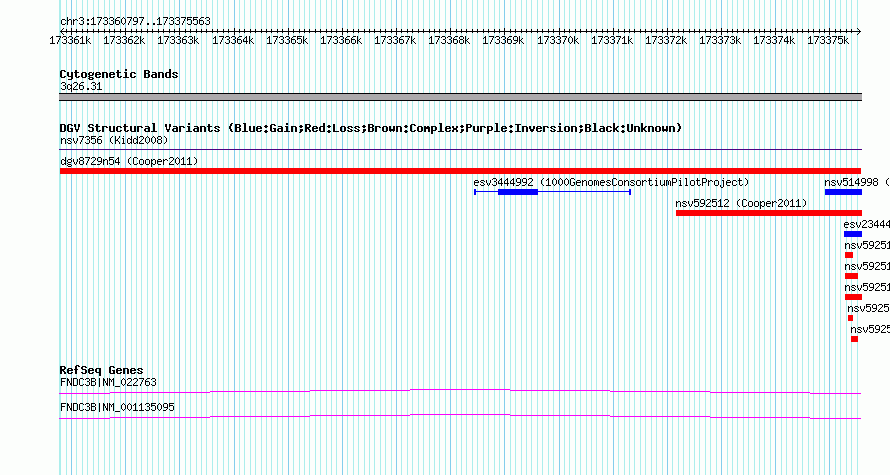Image resolution: width=890 pixels, height=475 pixels.
Task: Click the dgv8729n54 (Cooper2011) variant label
Action: 129,162
